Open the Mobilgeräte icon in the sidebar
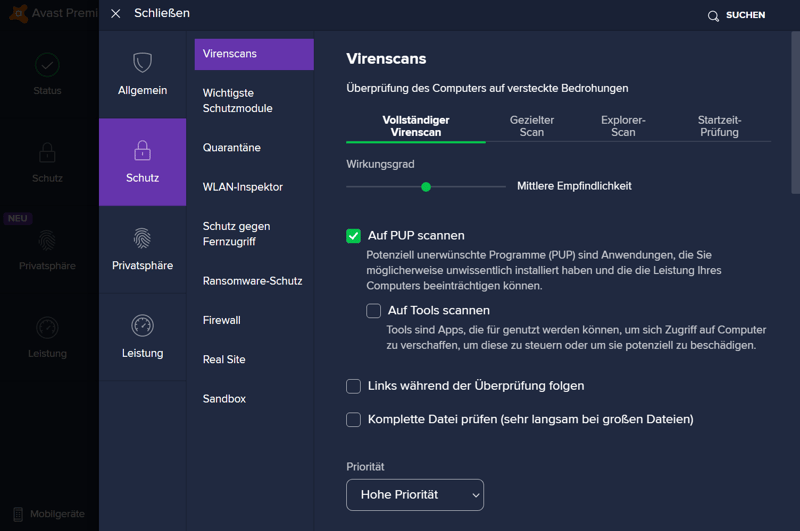 [x=18, y=514]
